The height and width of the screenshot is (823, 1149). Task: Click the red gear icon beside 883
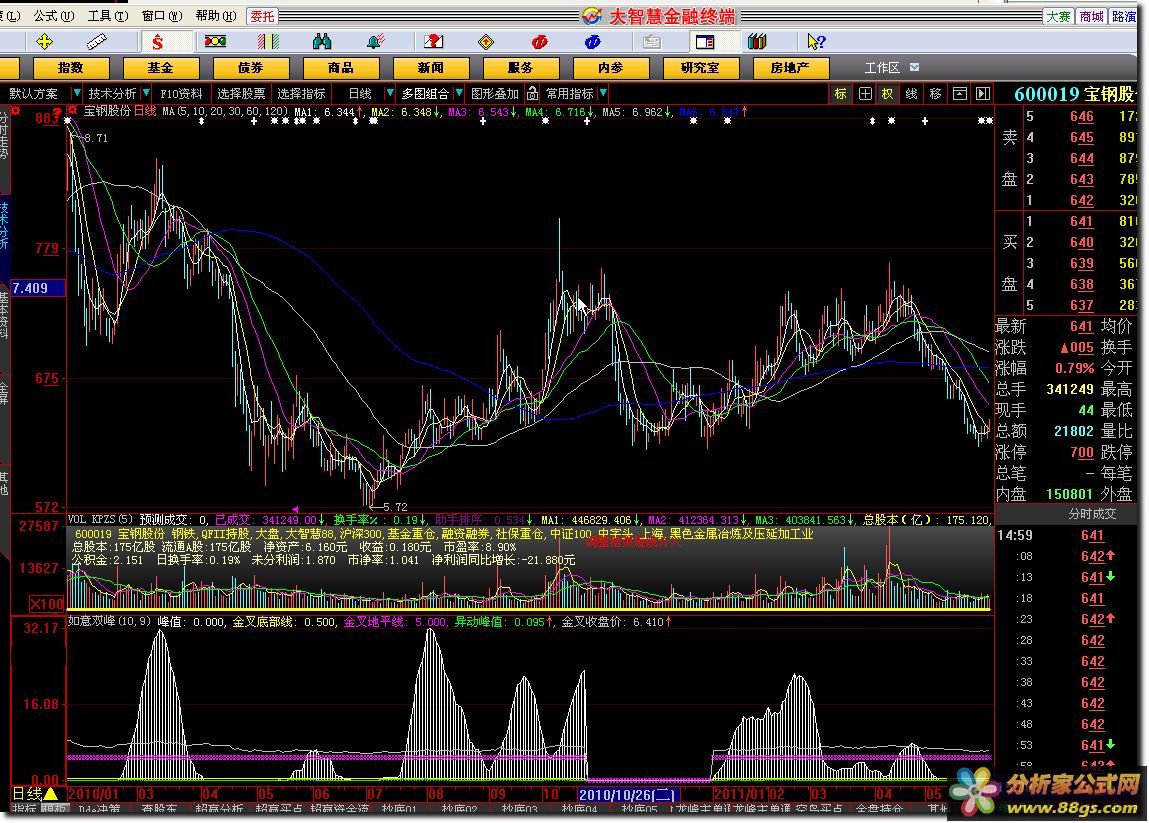[15, 111]
